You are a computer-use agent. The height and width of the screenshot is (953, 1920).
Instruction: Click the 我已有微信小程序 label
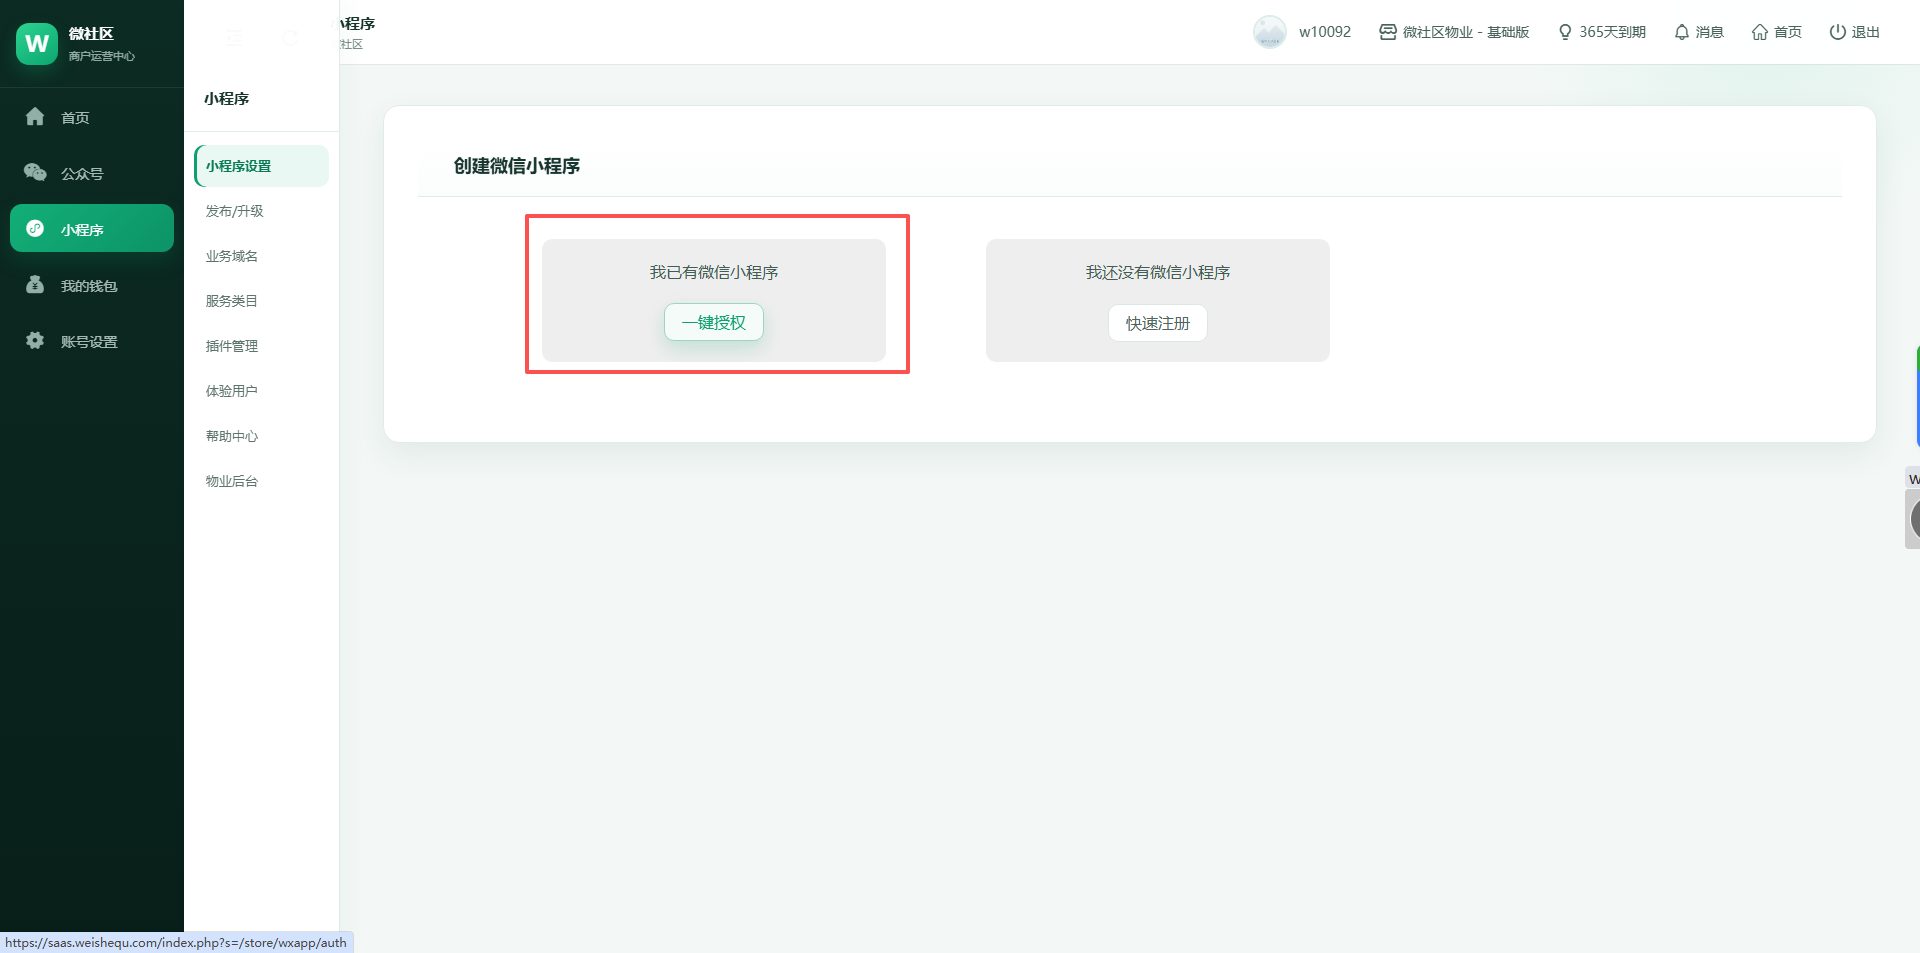tap(714, 272)
